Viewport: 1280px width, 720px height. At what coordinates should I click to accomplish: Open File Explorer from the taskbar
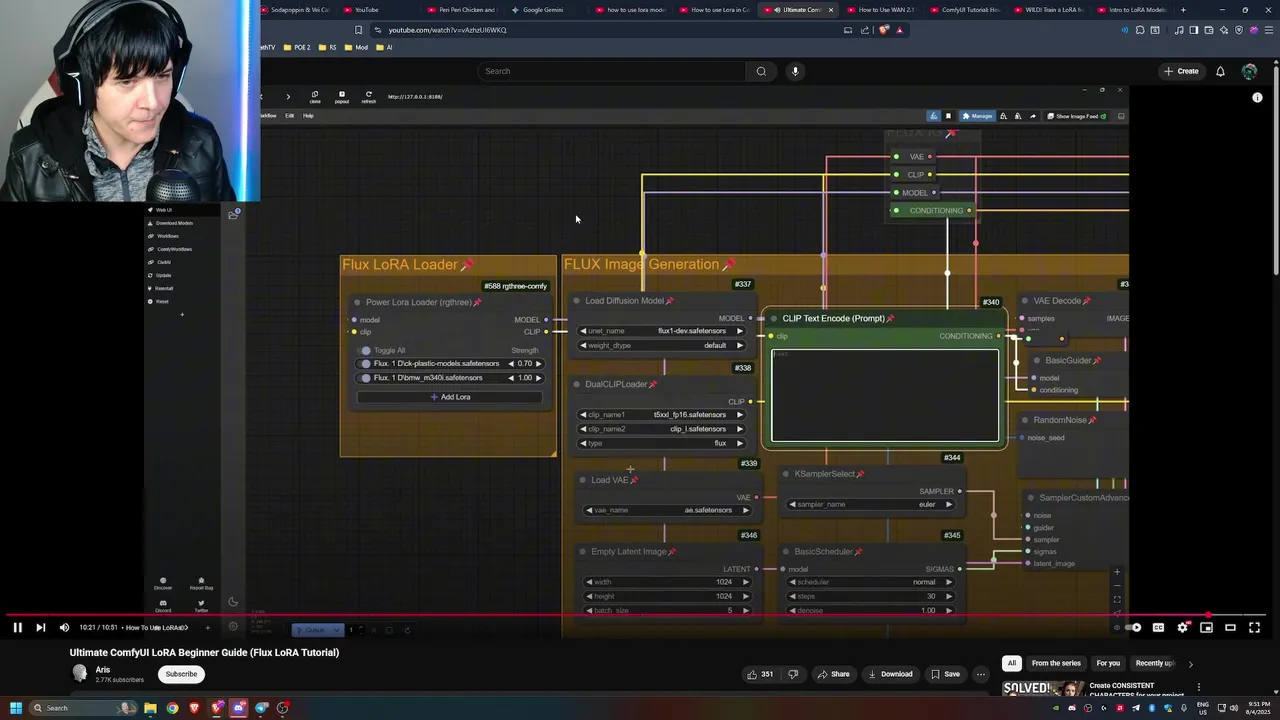tap(150, 708)
